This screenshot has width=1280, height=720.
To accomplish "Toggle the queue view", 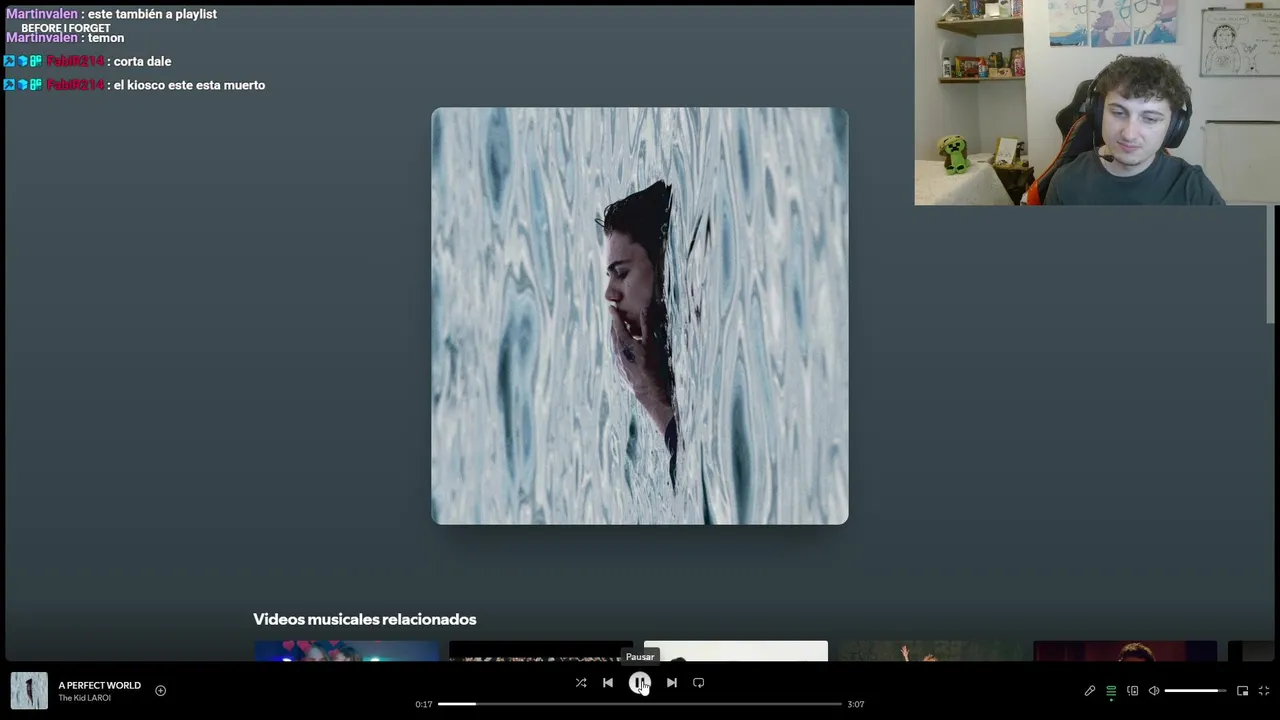I will tap(1111, 691).
